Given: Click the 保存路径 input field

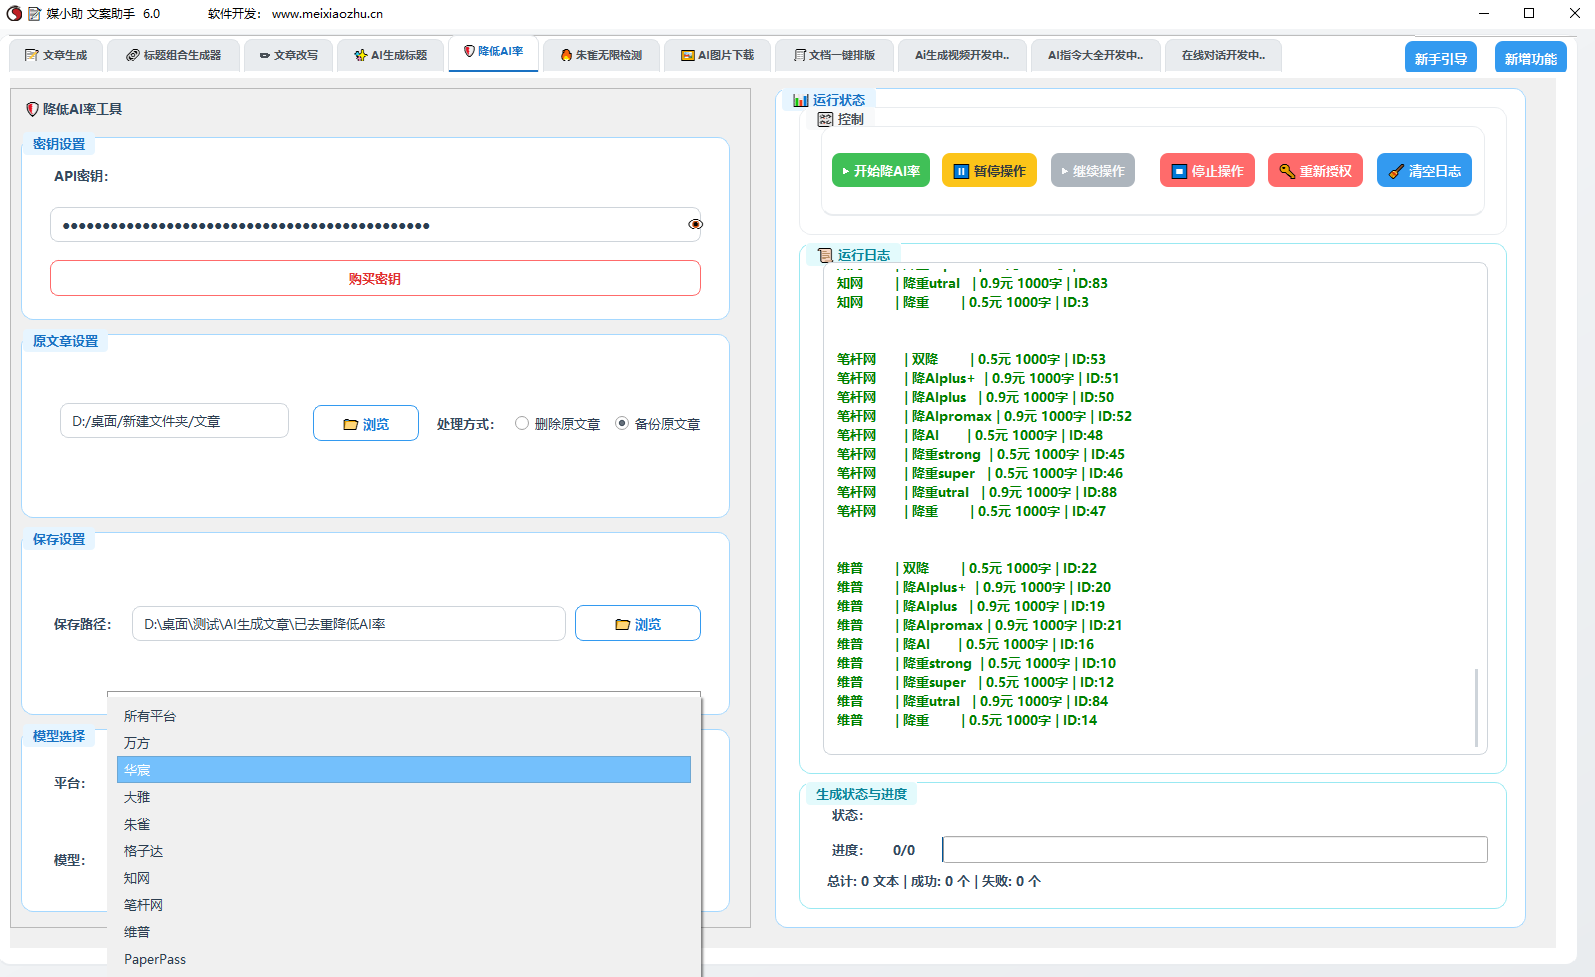Looking at the screenshot, I should (348, 624).
